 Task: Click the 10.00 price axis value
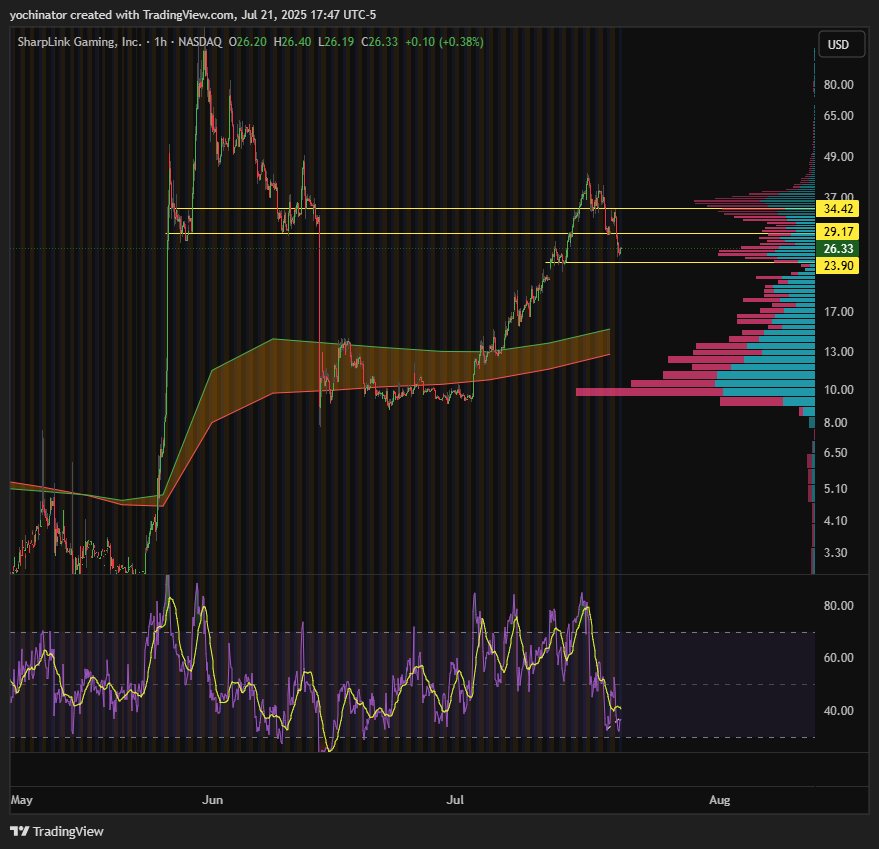point(839,390)
